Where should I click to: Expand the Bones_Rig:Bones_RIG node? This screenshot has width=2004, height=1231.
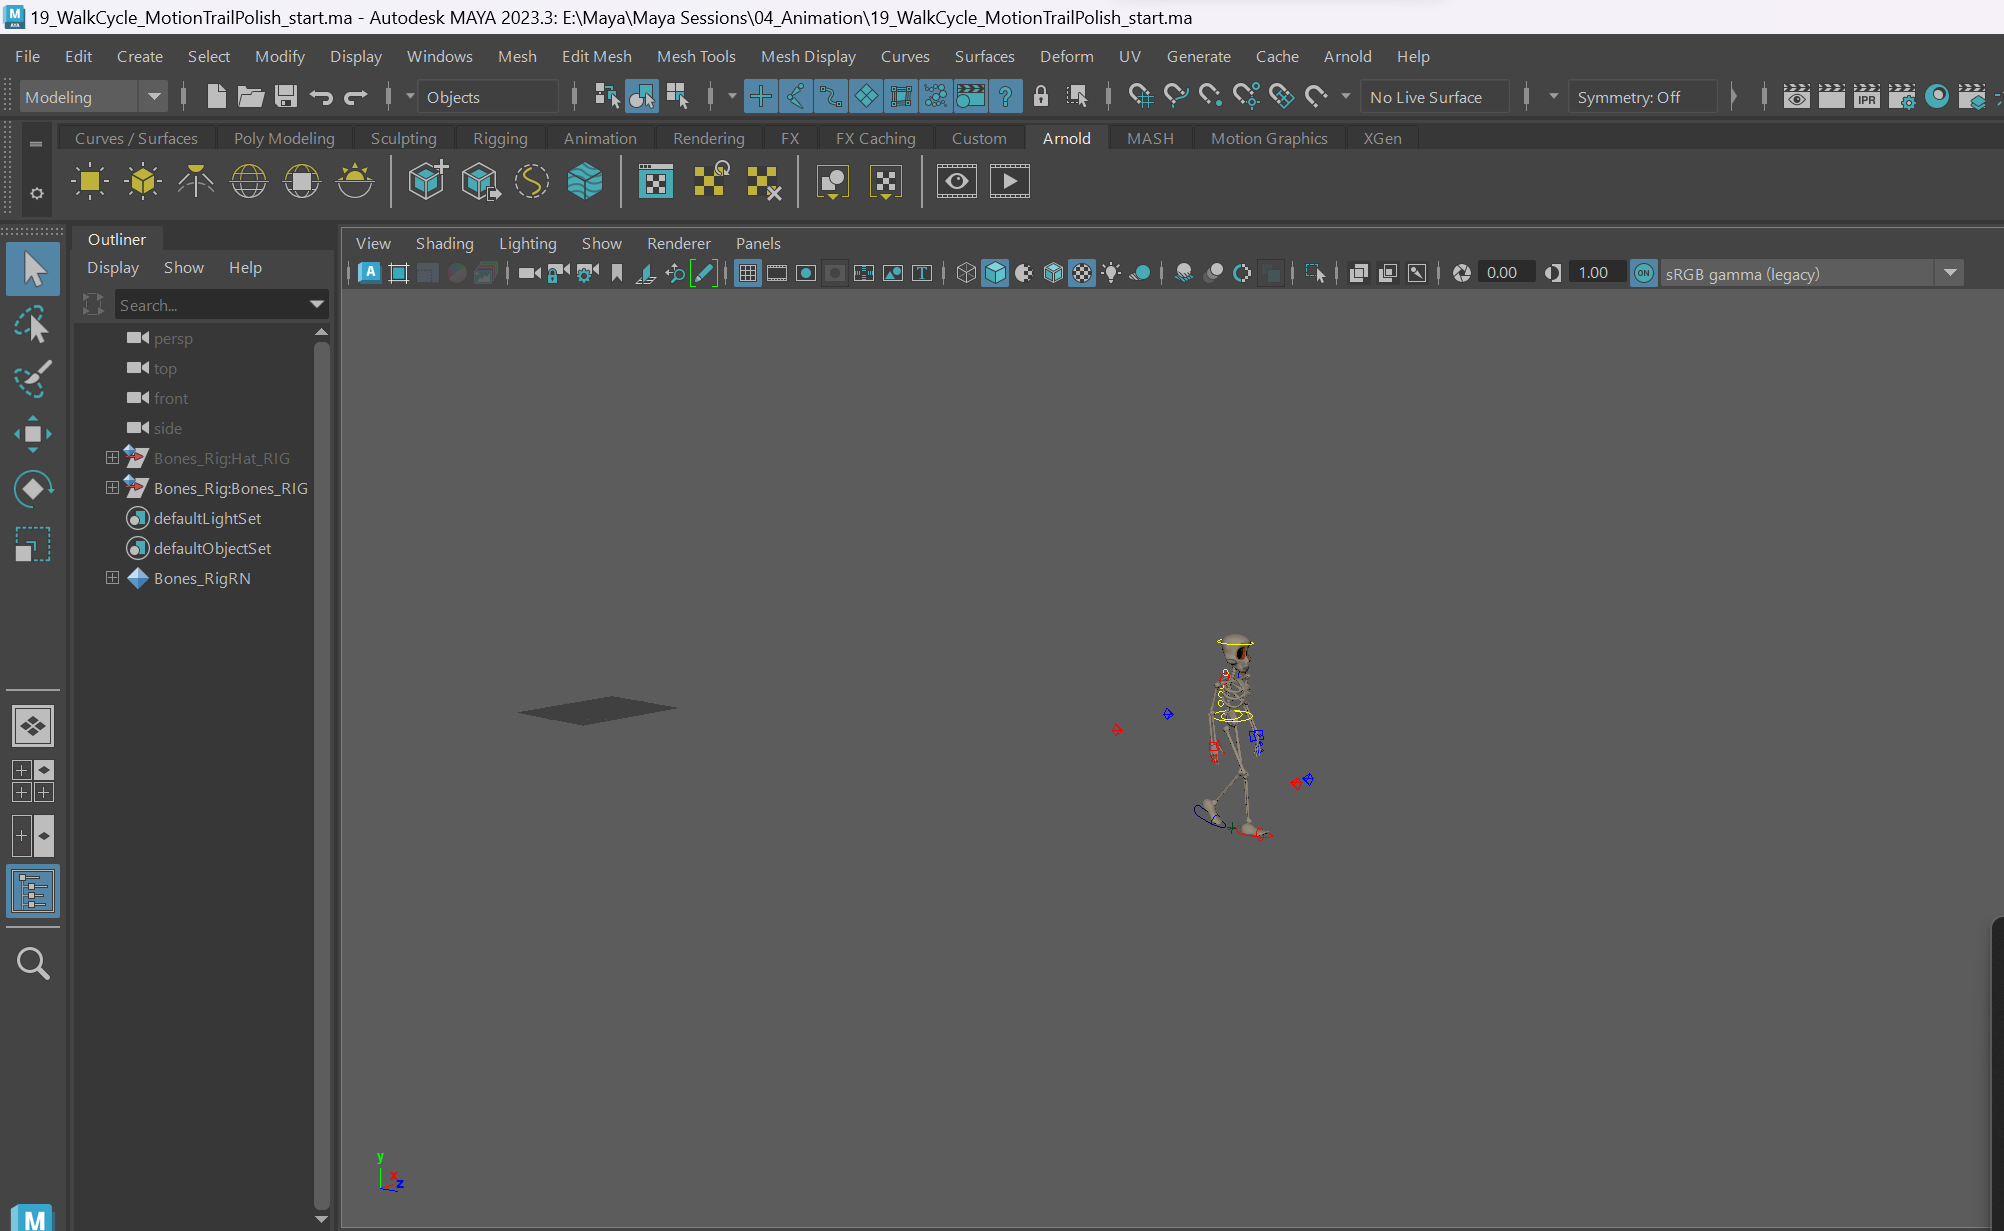pyautogui.click(x=112, y=488)
